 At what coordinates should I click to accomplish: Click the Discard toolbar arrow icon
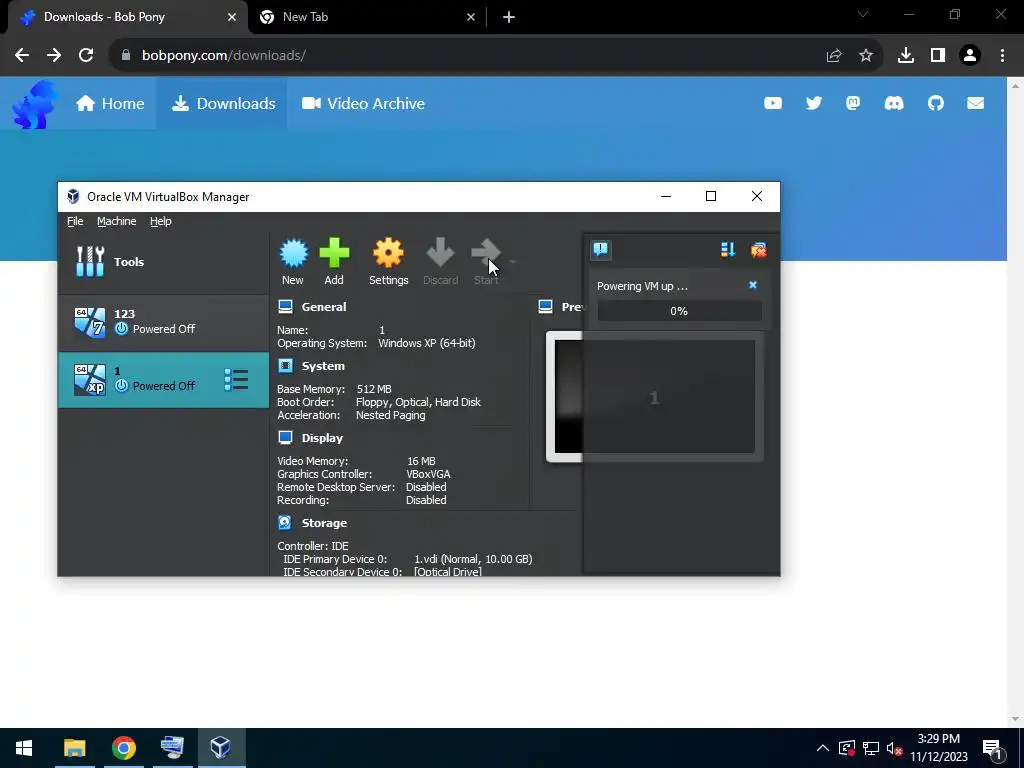point(440,253)
